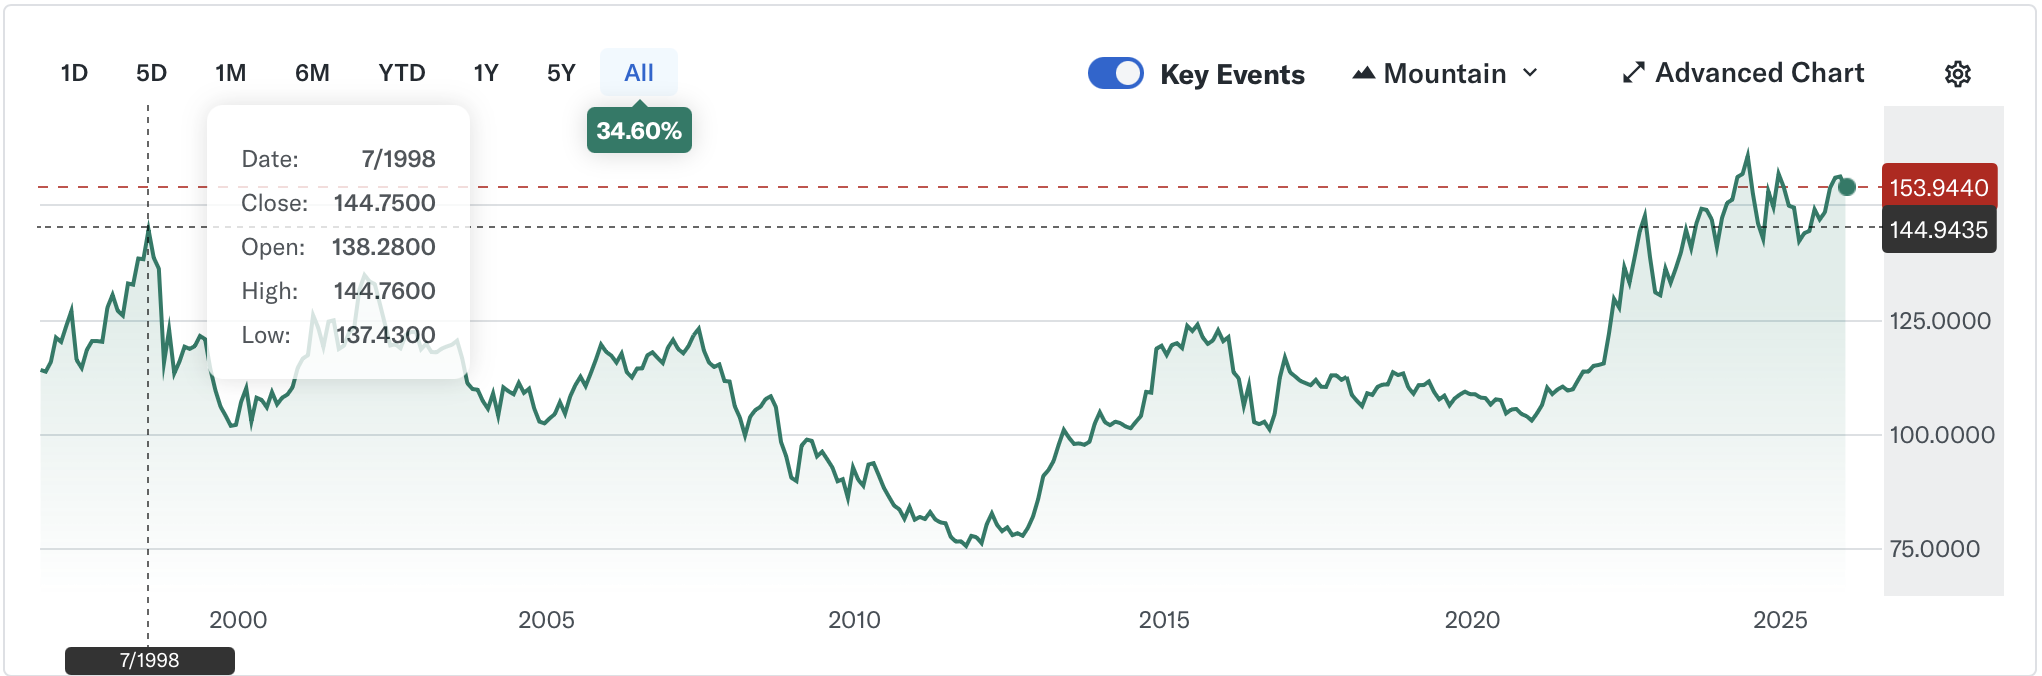Image resolution: width=2042 pixels, height=676 pixels.
Task: Show year-to-date with YTD tab
Action: pyautogui.click(x=402, y=73)
